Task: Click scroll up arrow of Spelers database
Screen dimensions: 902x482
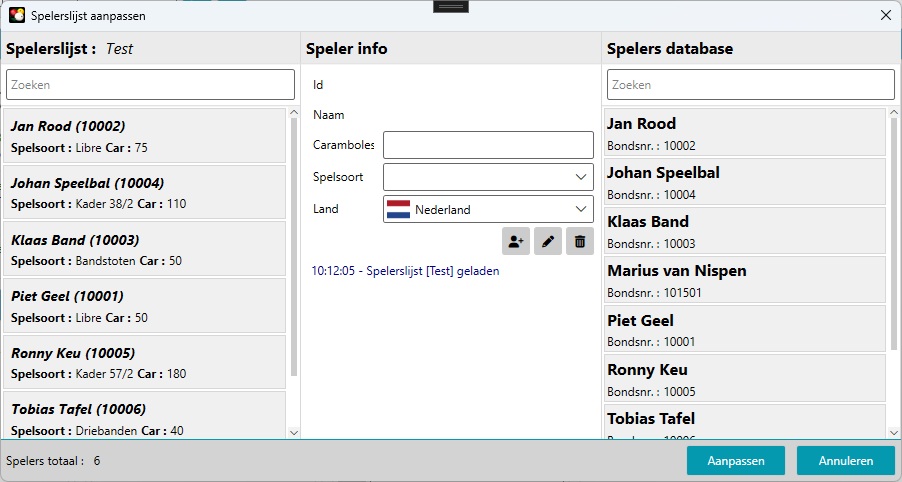Action: [x=893, y=114]
